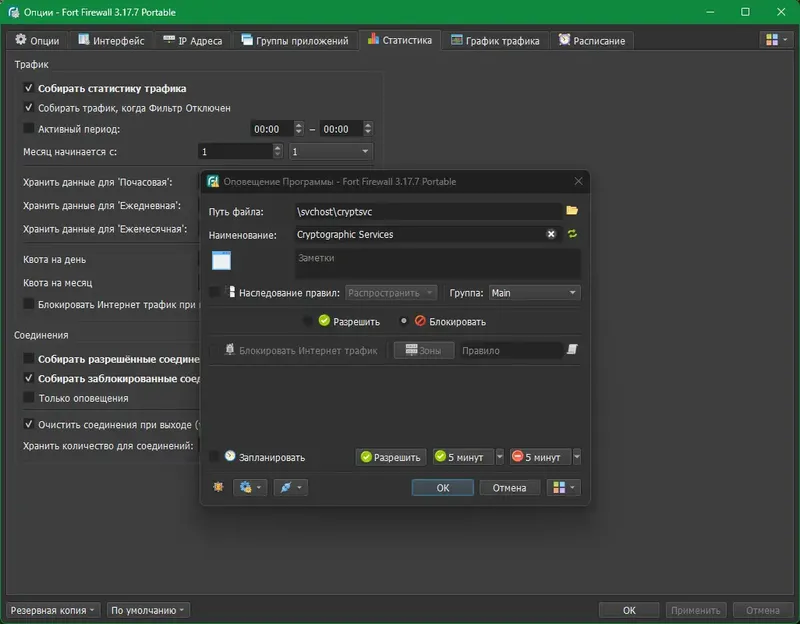Click the active period end time stepper
This screenshot has height=624, width=800.
(x=367, y=129)
